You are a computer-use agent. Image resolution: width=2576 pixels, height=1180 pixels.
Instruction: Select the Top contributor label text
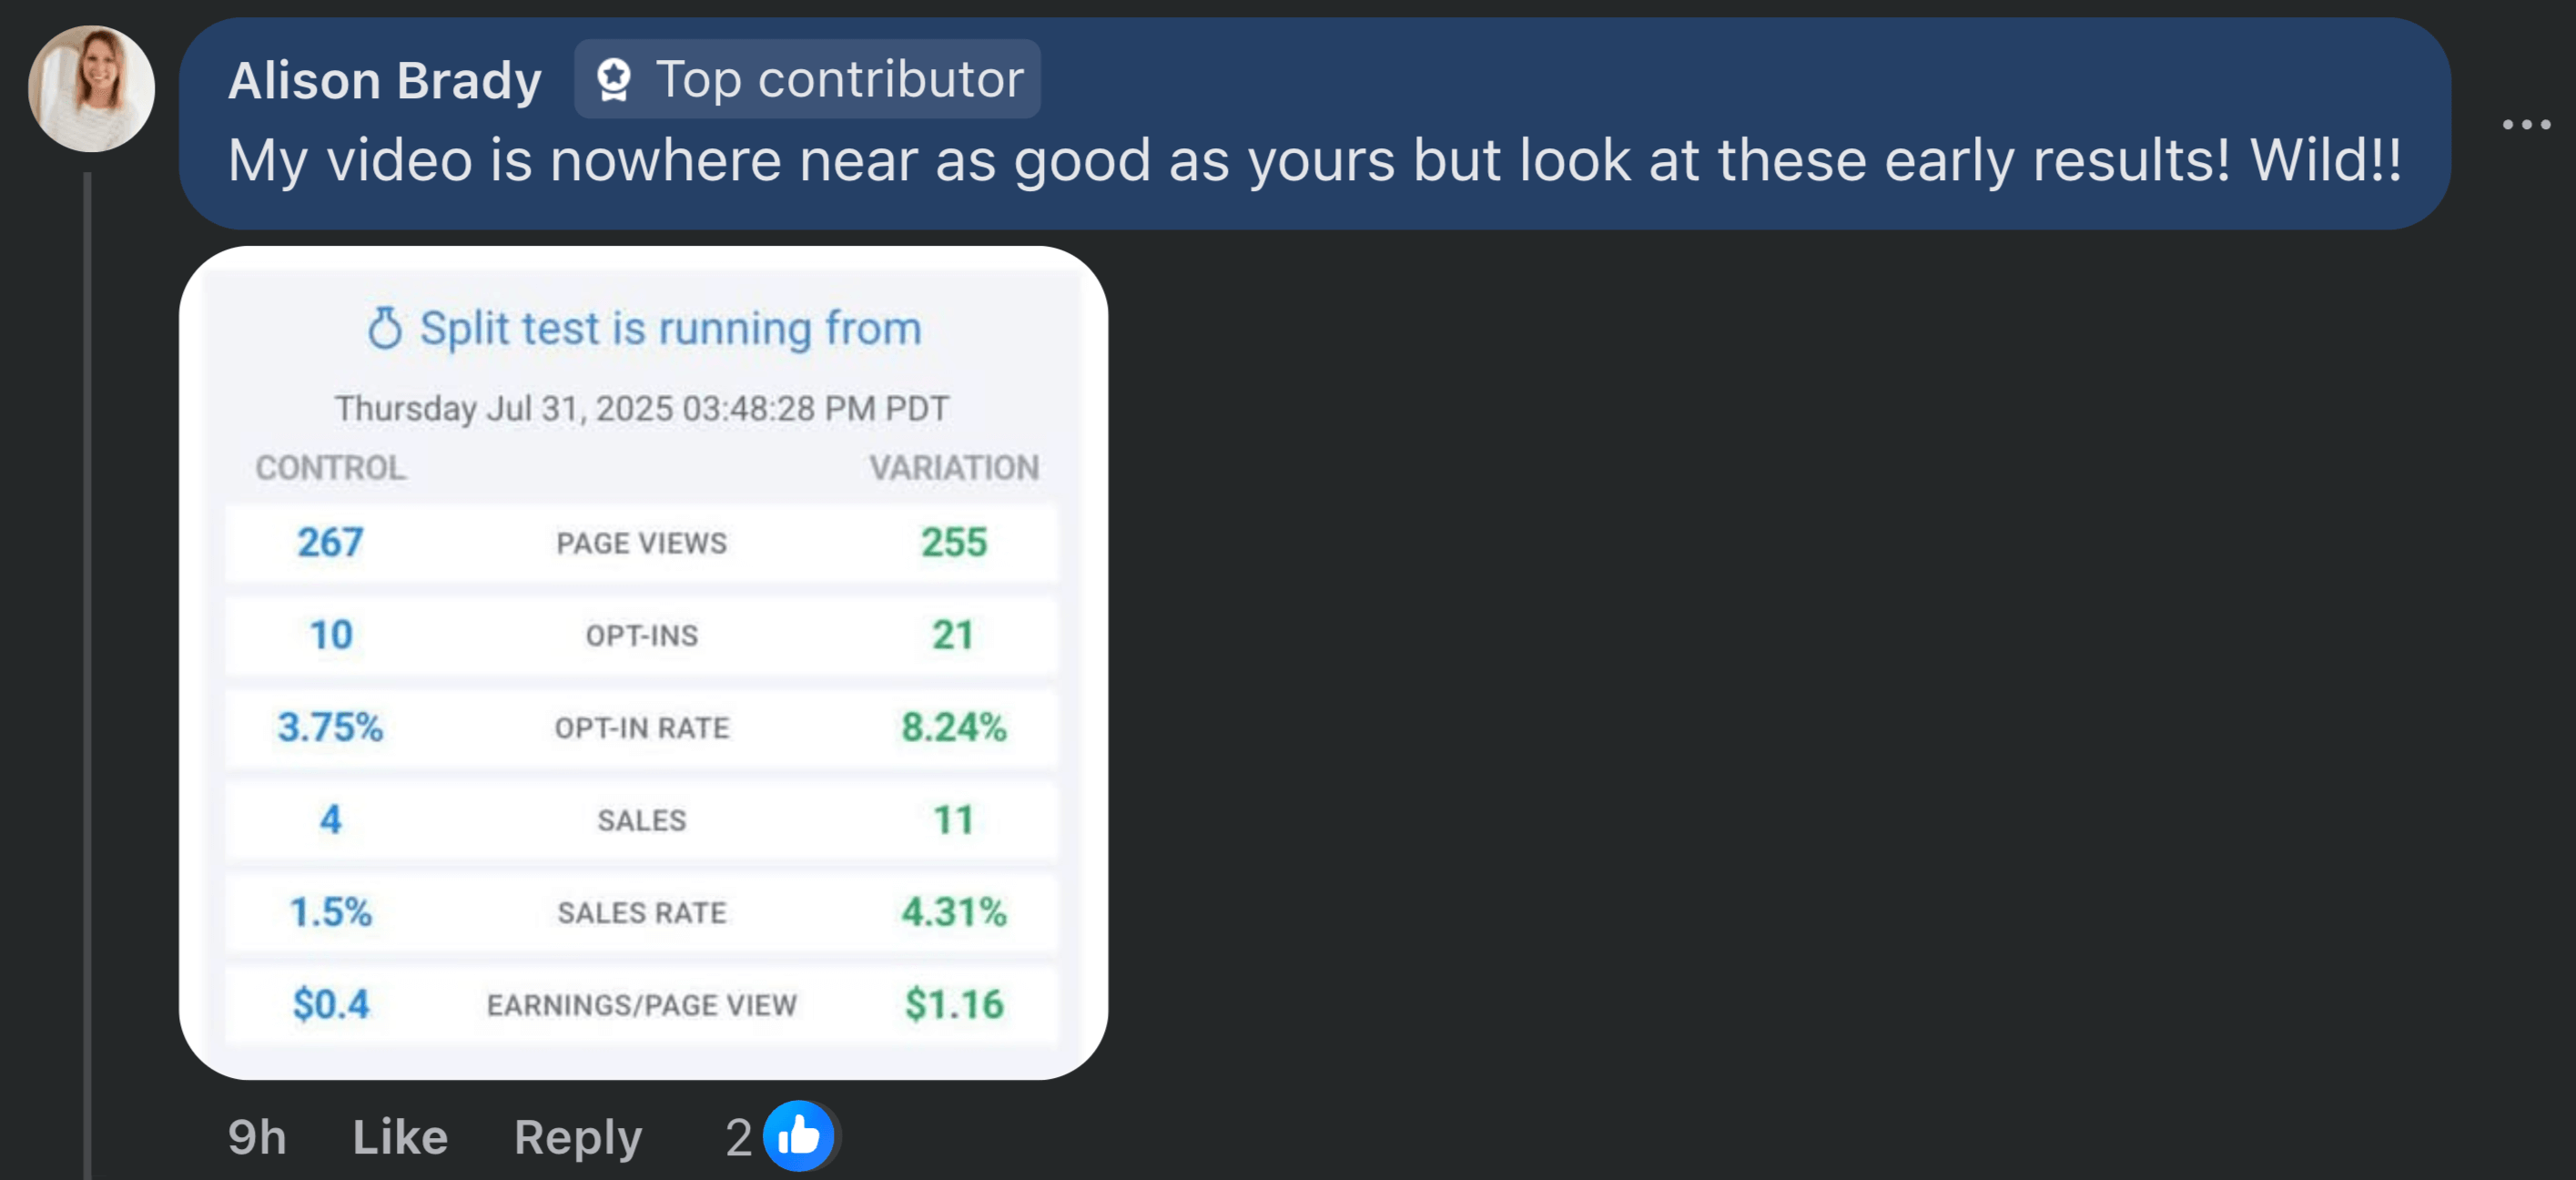839,80
